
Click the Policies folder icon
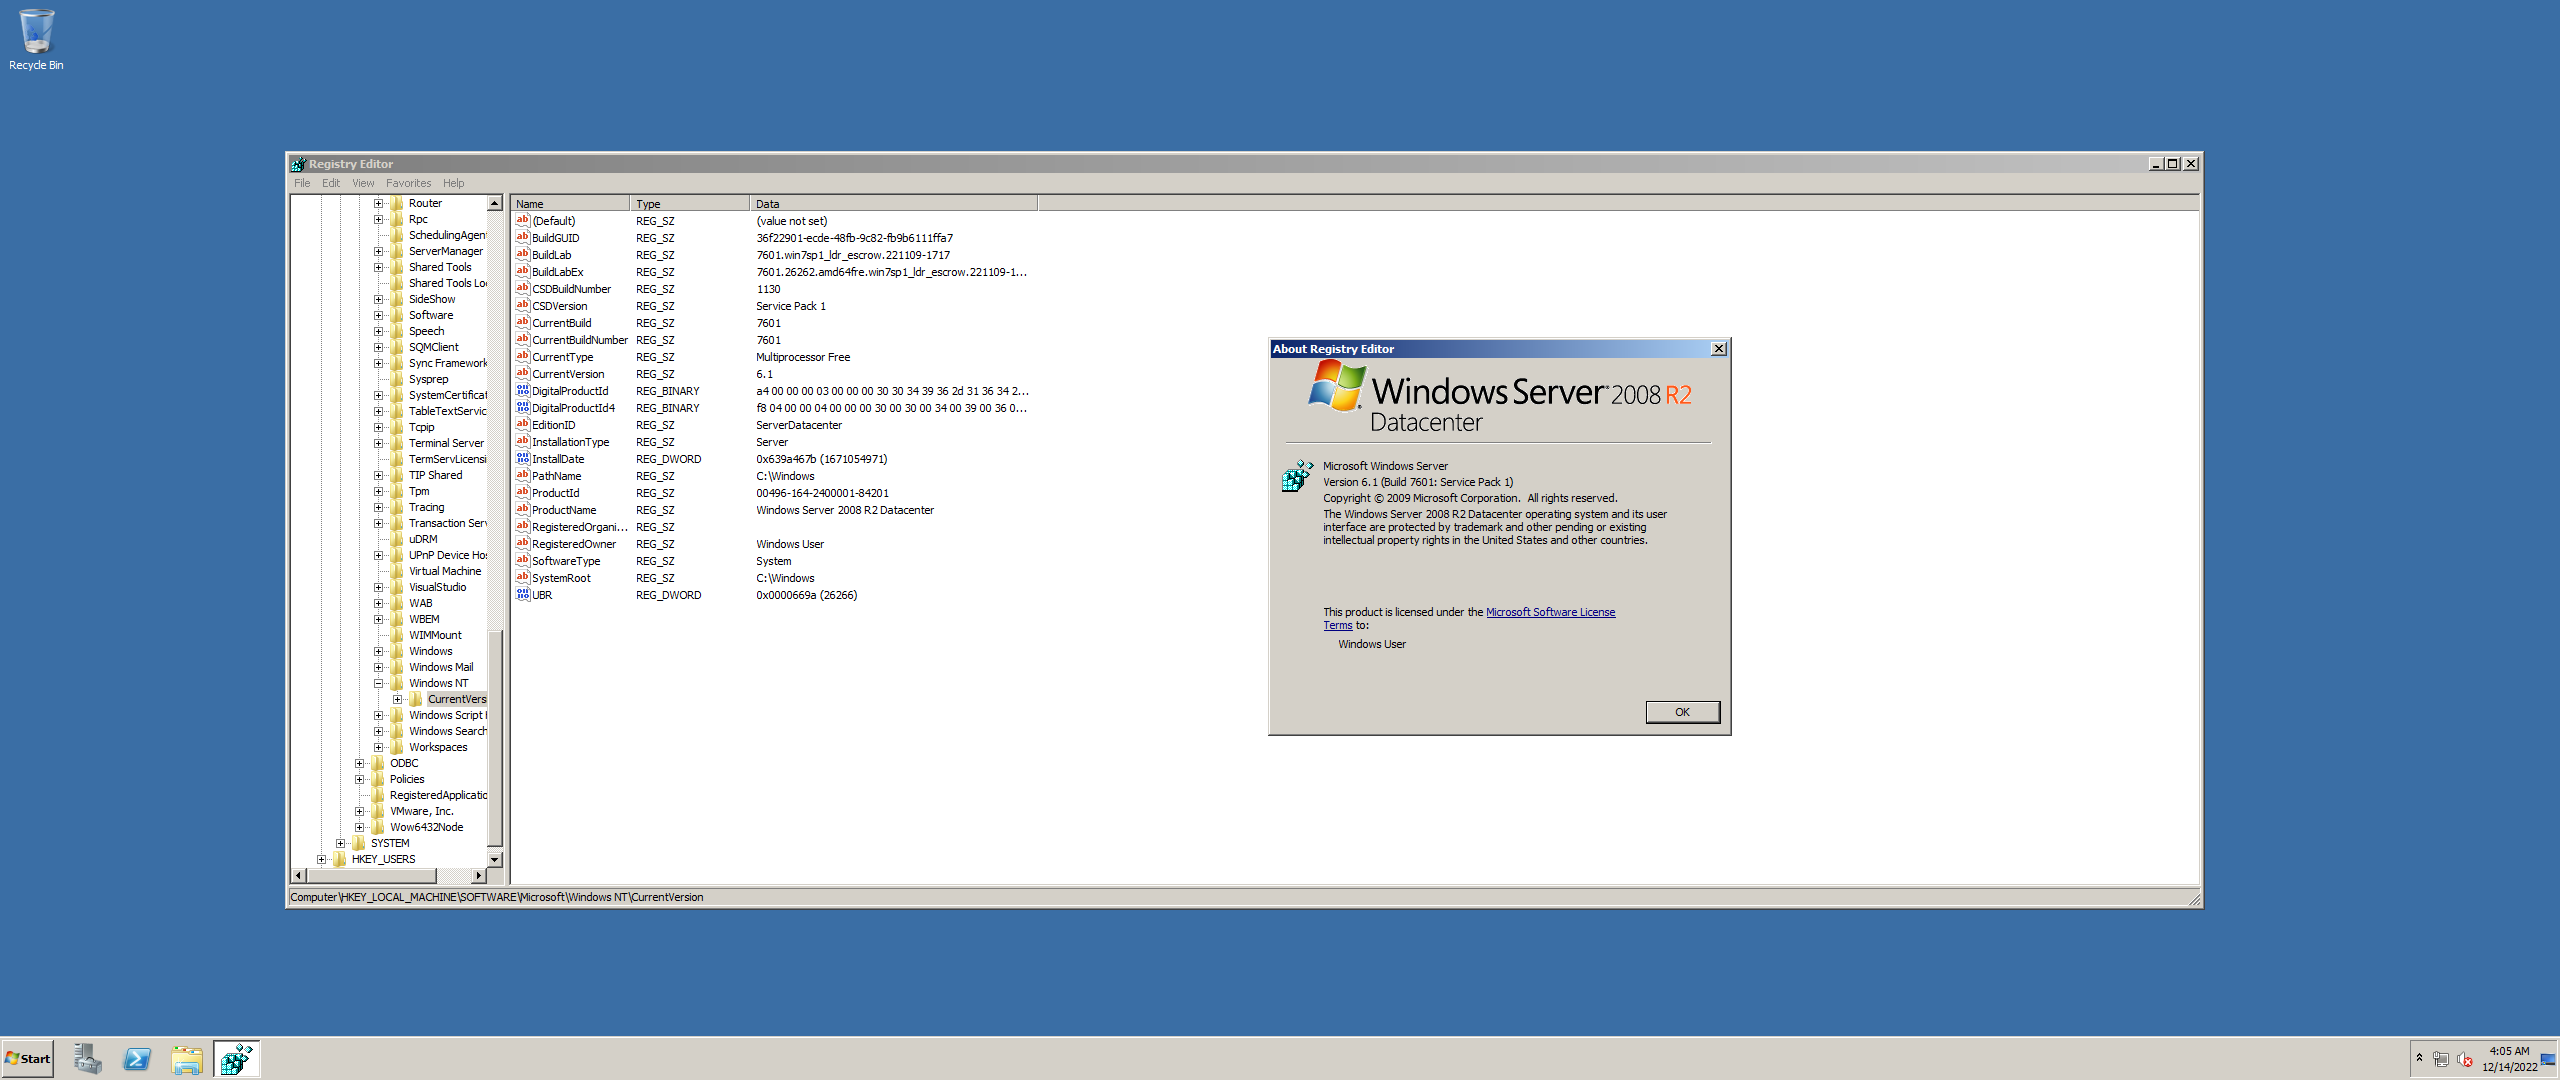(x=378, y=779)
